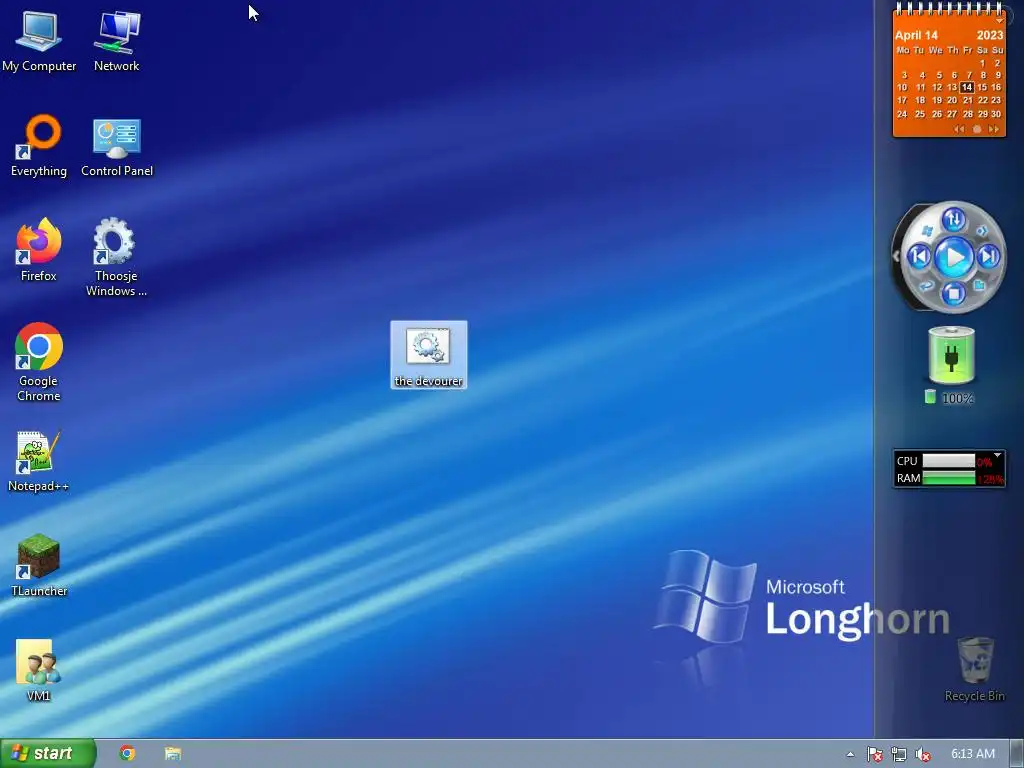This screenshot has height=768, width=1024.
Task: Open the file explorer taskbar icon
Action: tap(172, 754)
